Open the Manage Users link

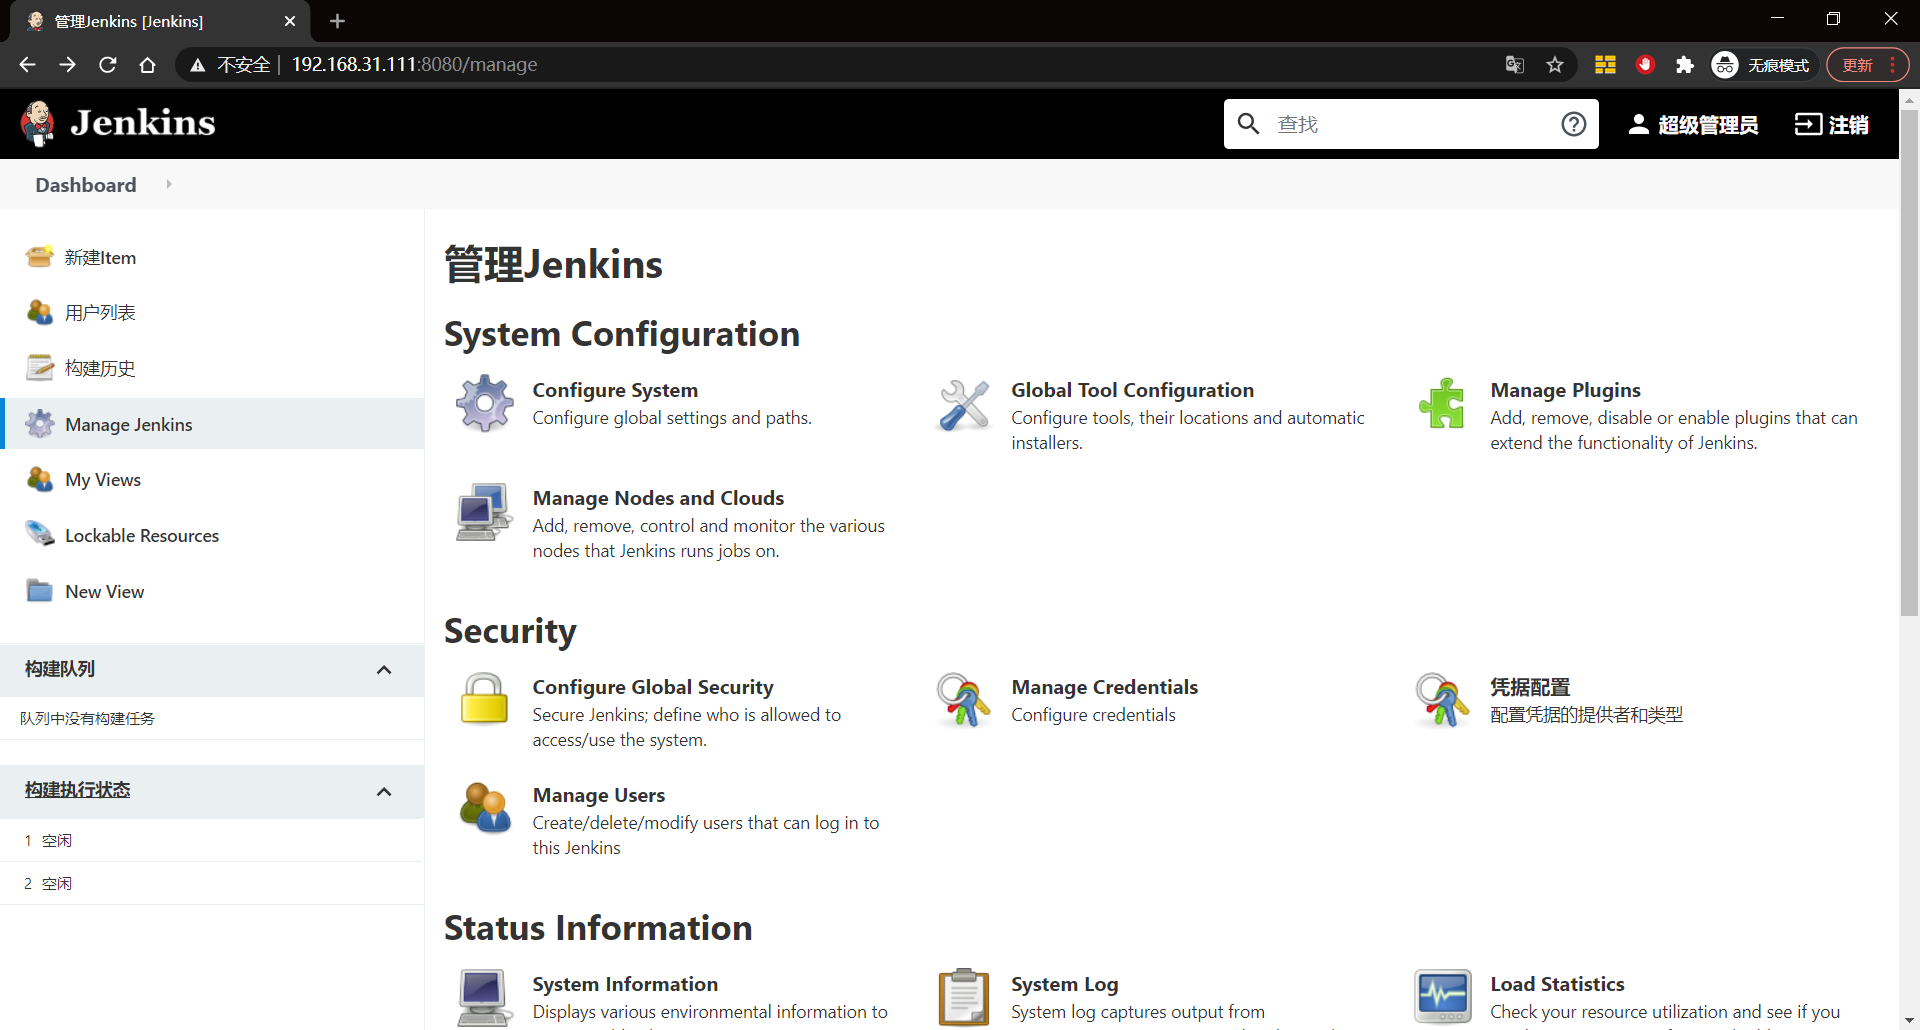[599, 795]
